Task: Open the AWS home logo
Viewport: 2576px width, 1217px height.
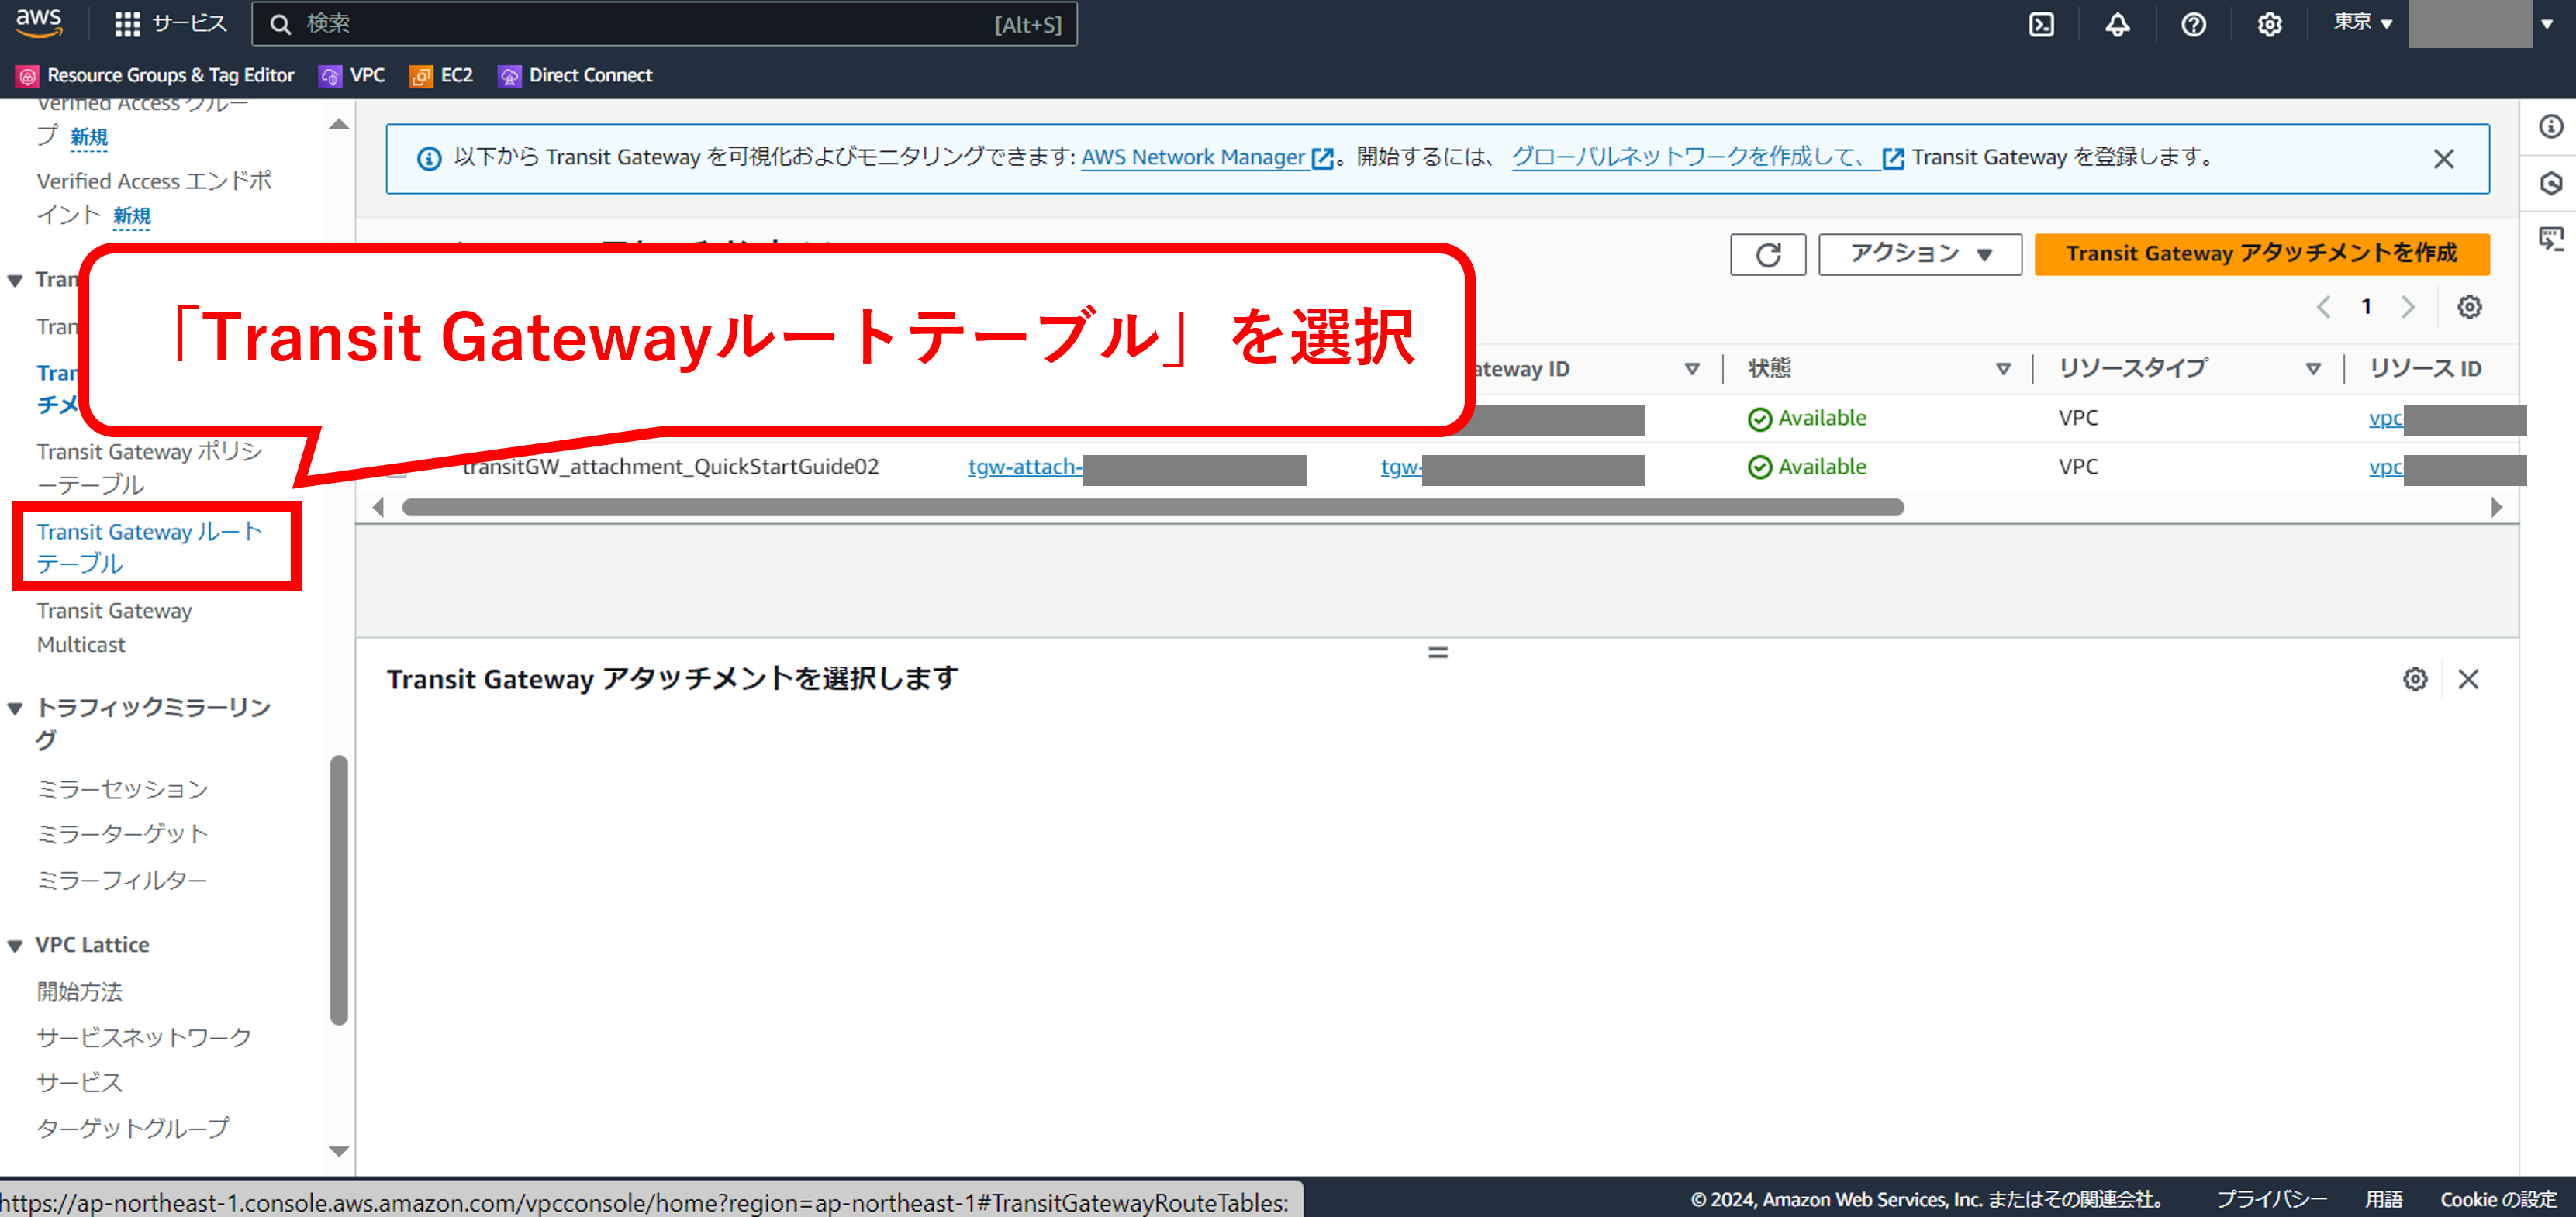Action: tap(39, 23)
